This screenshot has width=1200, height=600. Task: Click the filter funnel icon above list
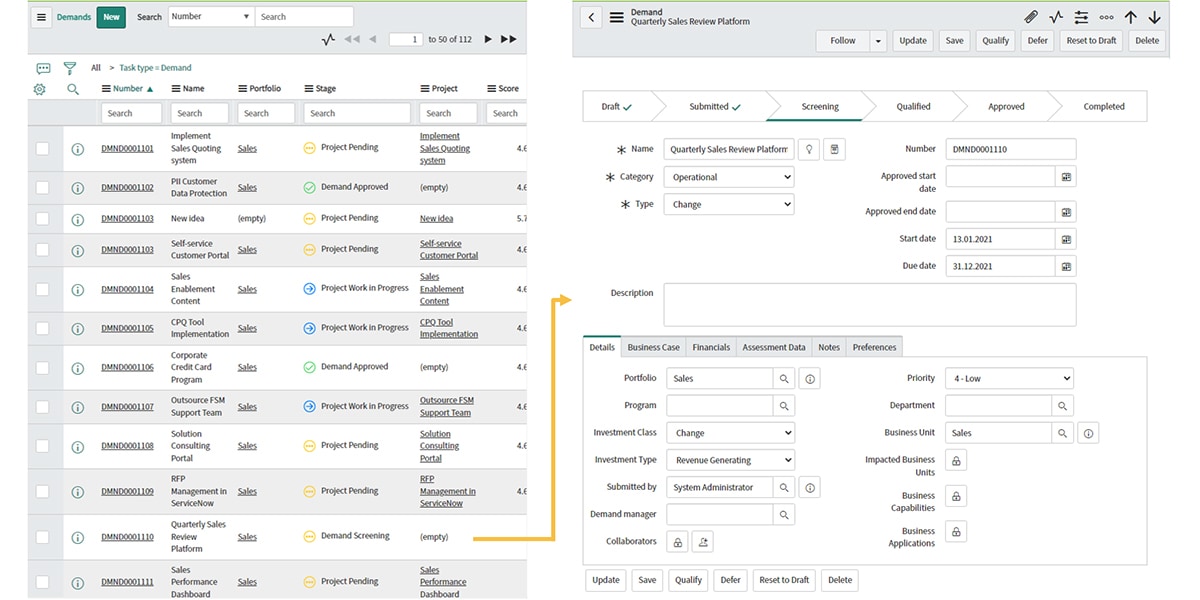pyautogui.click(x=70, y=68)
